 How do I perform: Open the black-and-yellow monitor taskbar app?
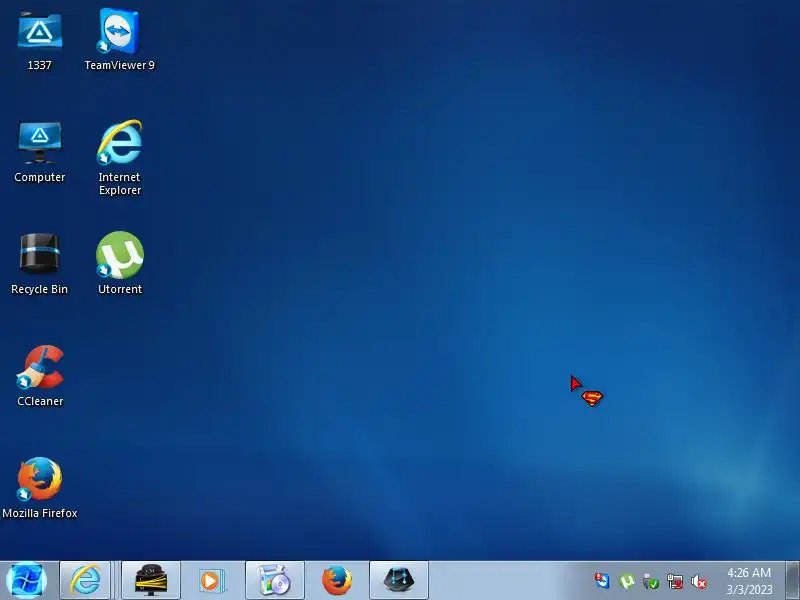coord(151,580)
